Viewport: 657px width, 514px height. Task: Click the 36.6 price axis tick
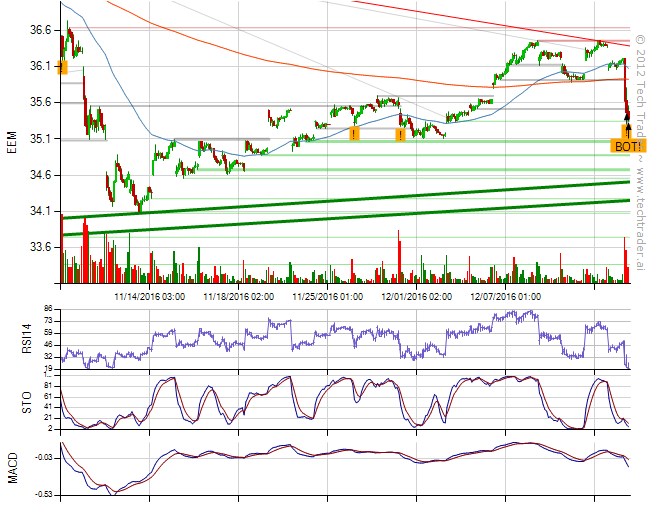point(40,31)
